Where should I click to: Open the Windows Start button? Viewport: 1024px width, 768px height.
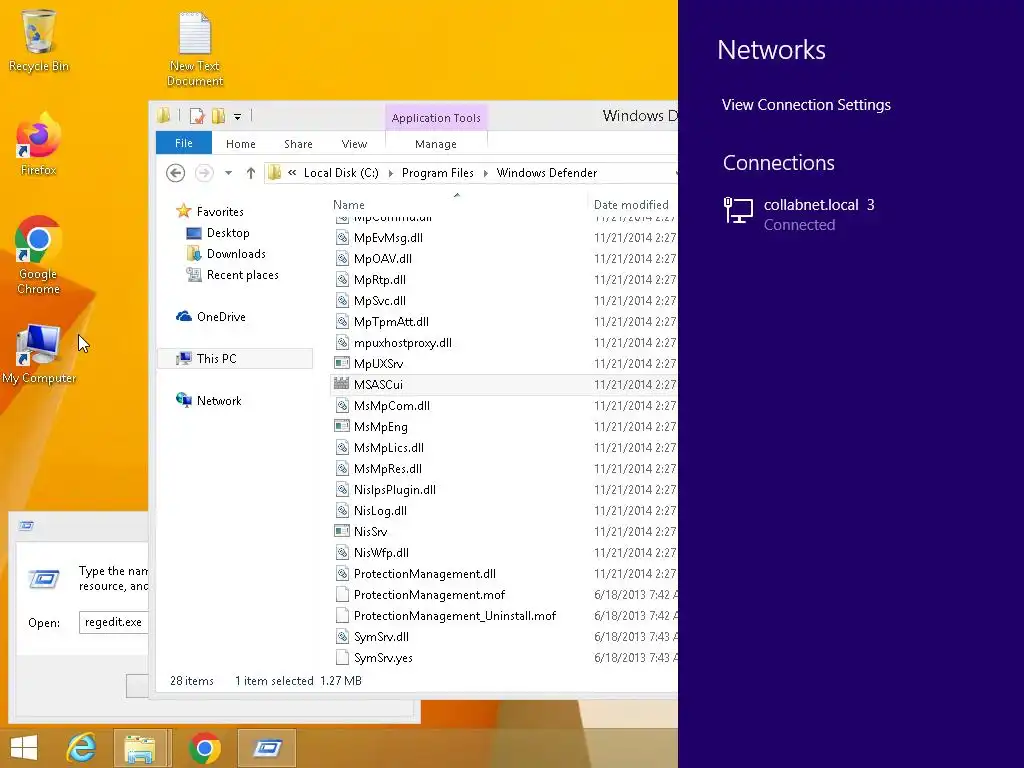click(24, 748)
